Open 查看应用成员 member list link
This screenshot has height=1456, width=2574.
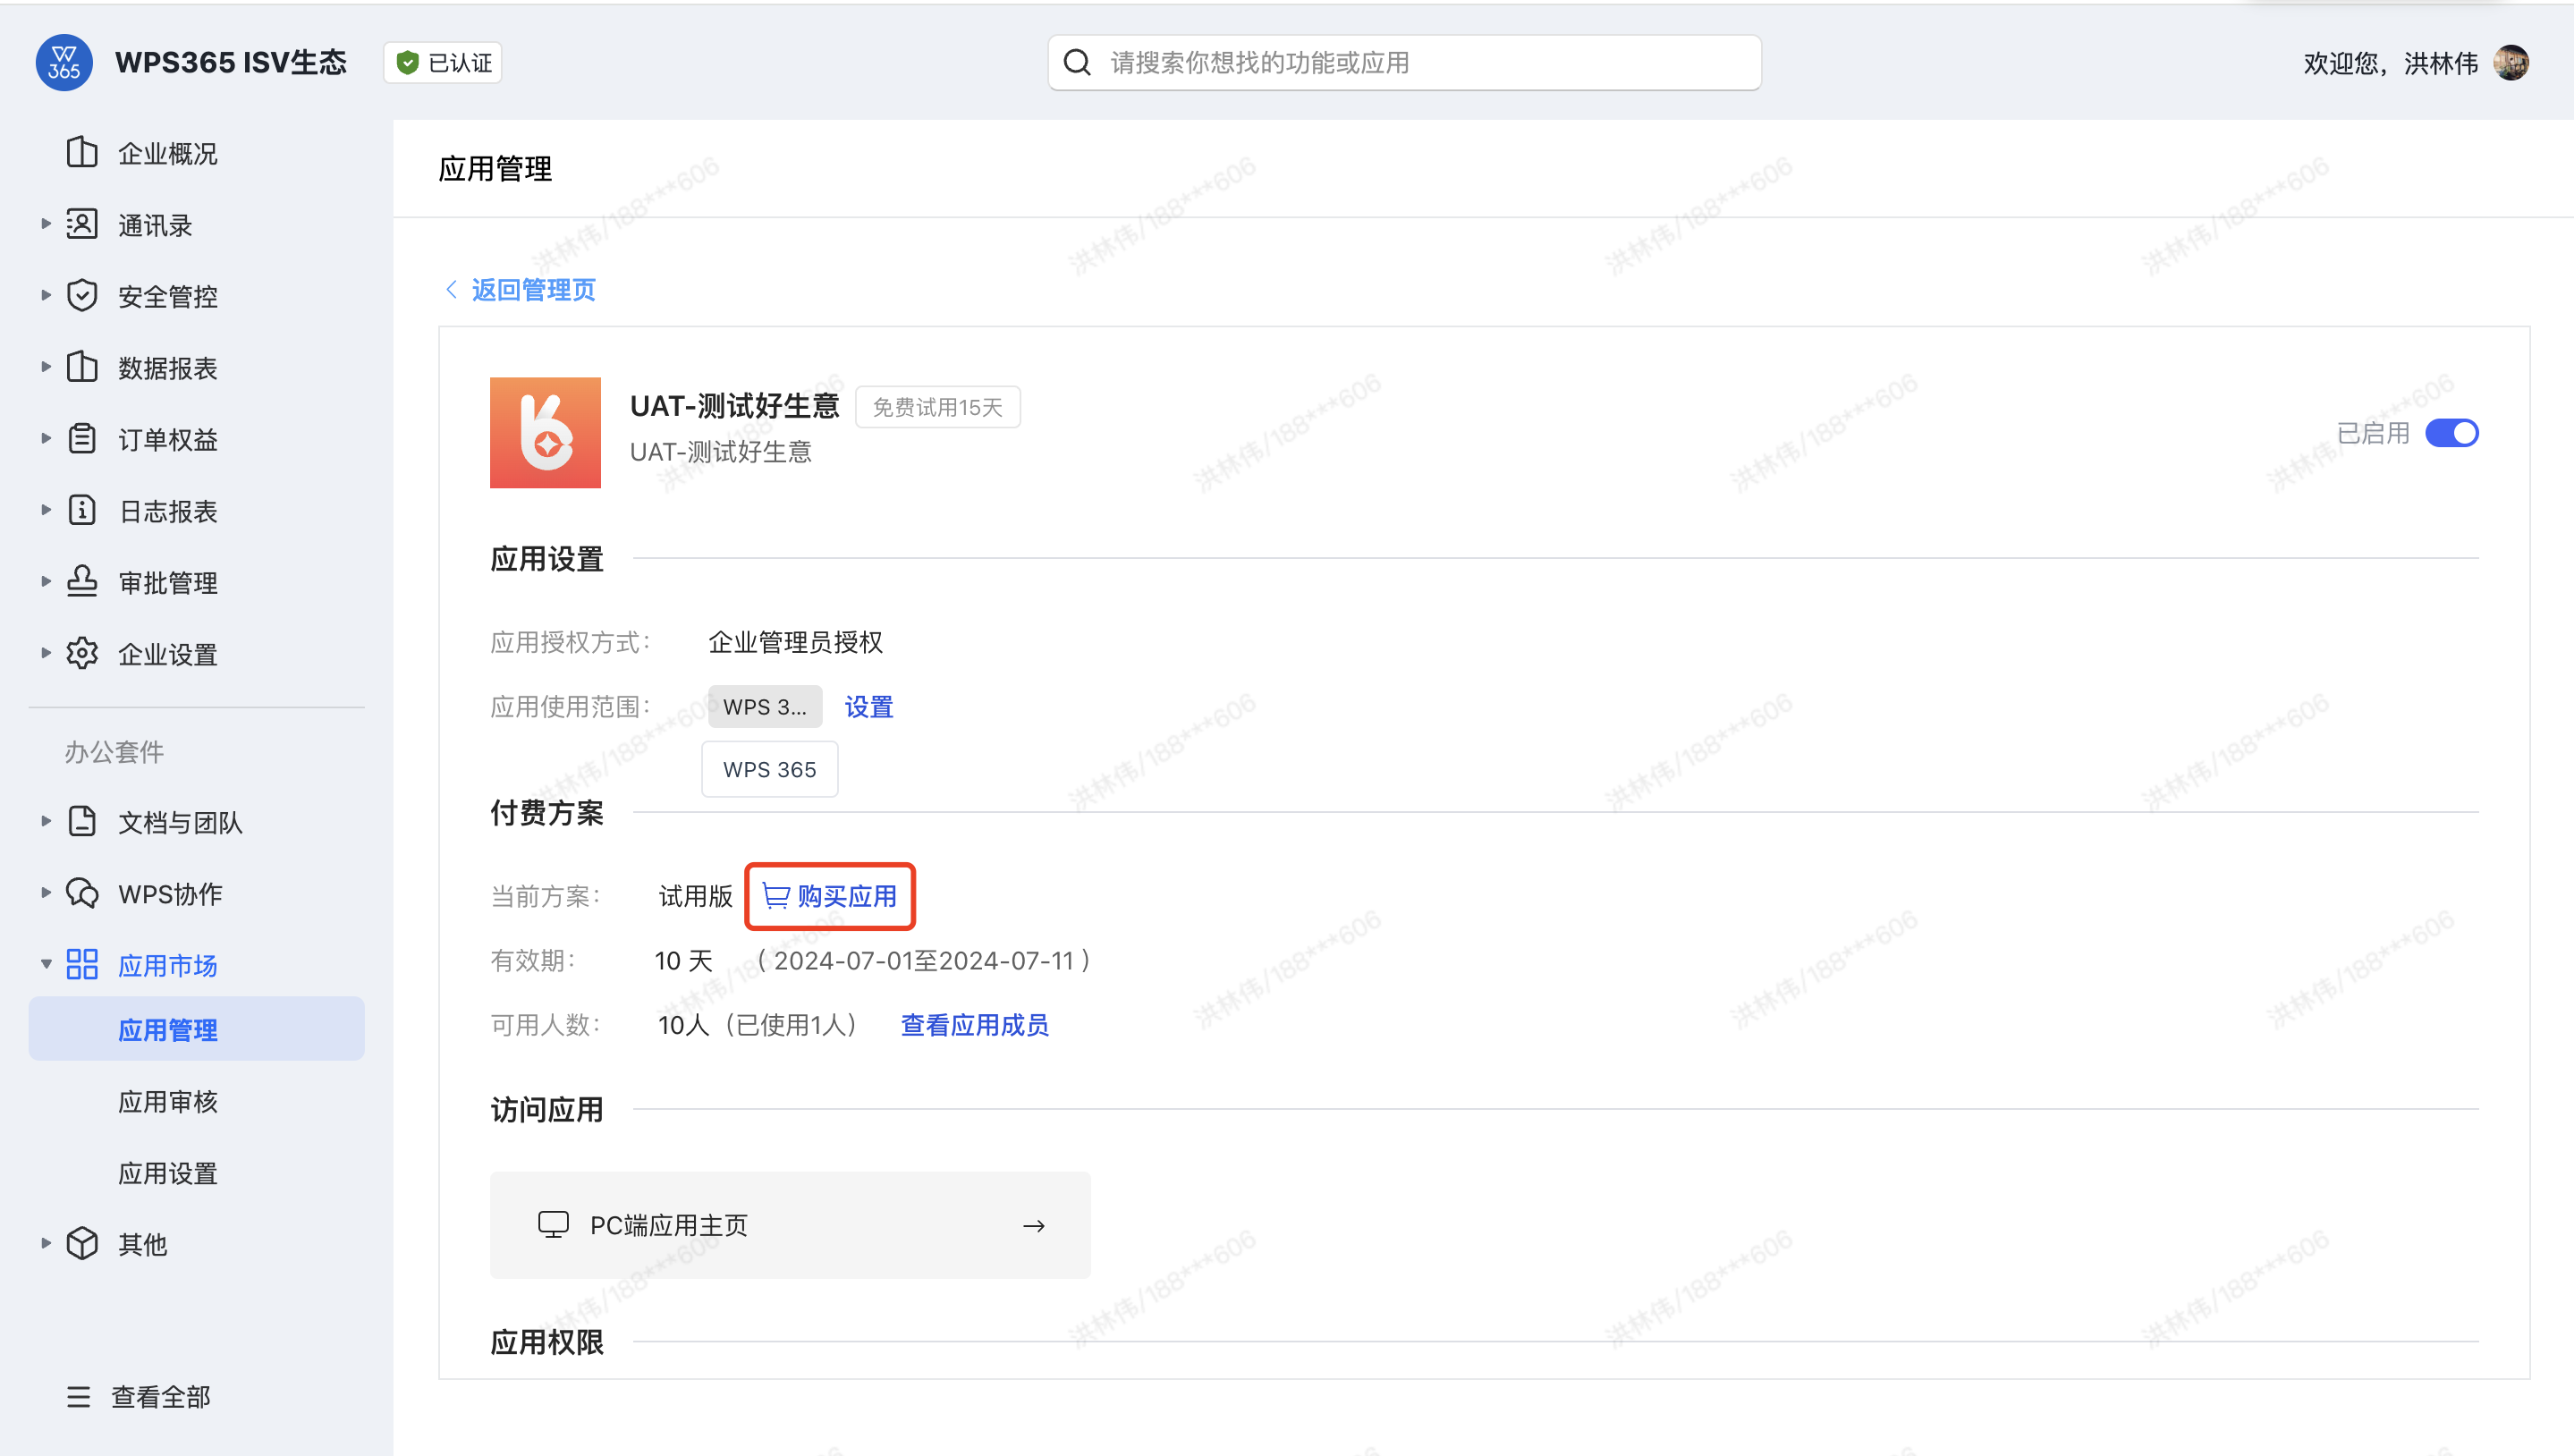click(x=974, y=1025)
